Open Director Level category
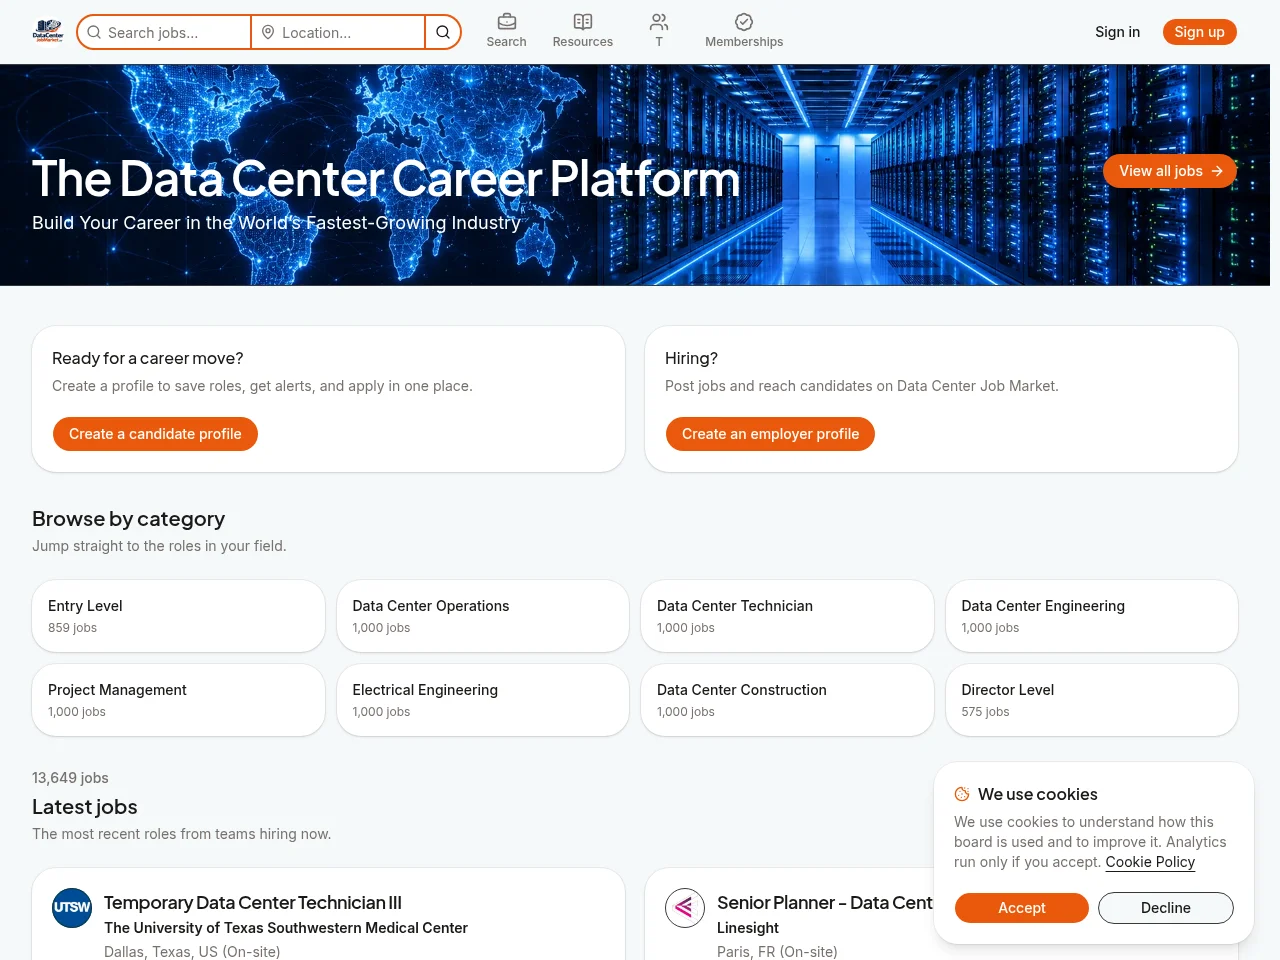This screenshot has height=960, width=1280. [x=1092, y=700]
